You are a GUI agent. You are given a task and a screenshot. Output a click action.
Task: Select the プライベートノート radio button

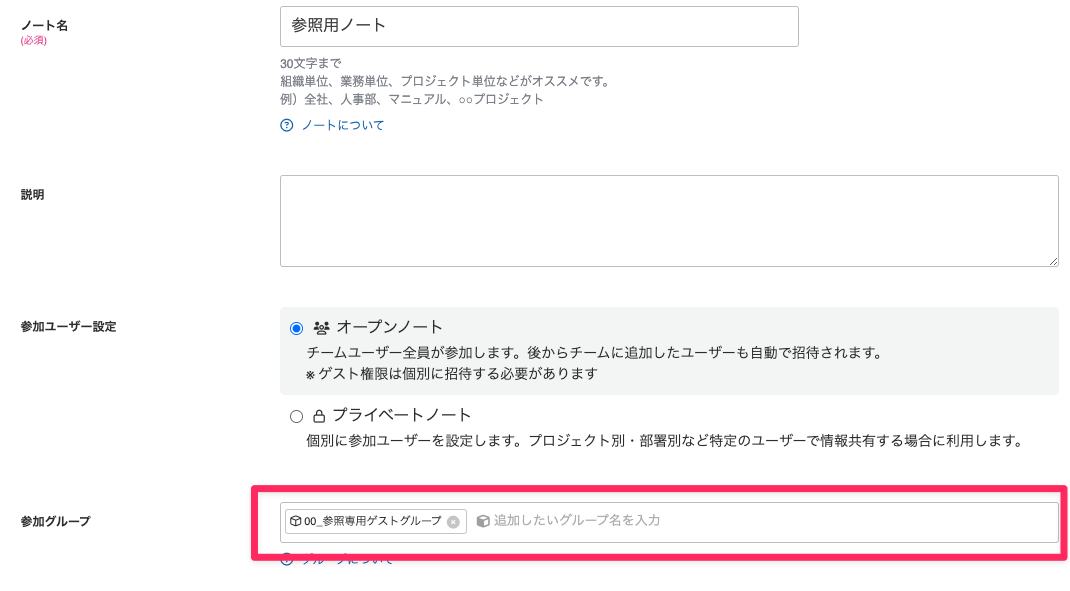coord(295,414)
